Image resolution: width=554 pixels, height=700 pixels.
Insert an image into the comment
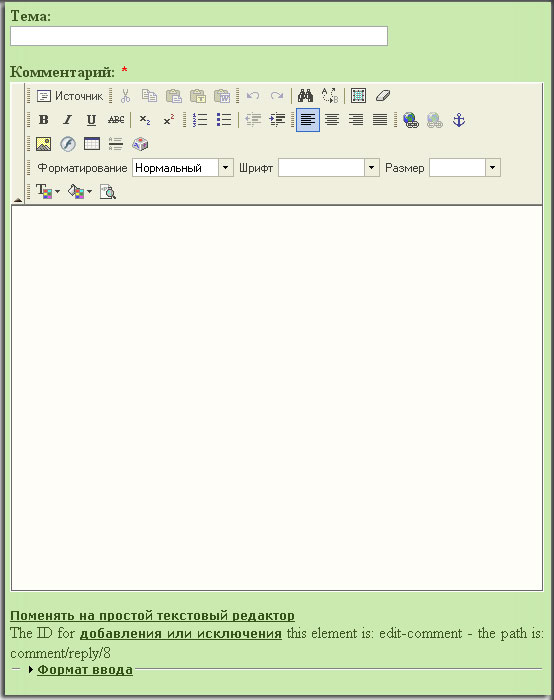[x=43, y=144]
